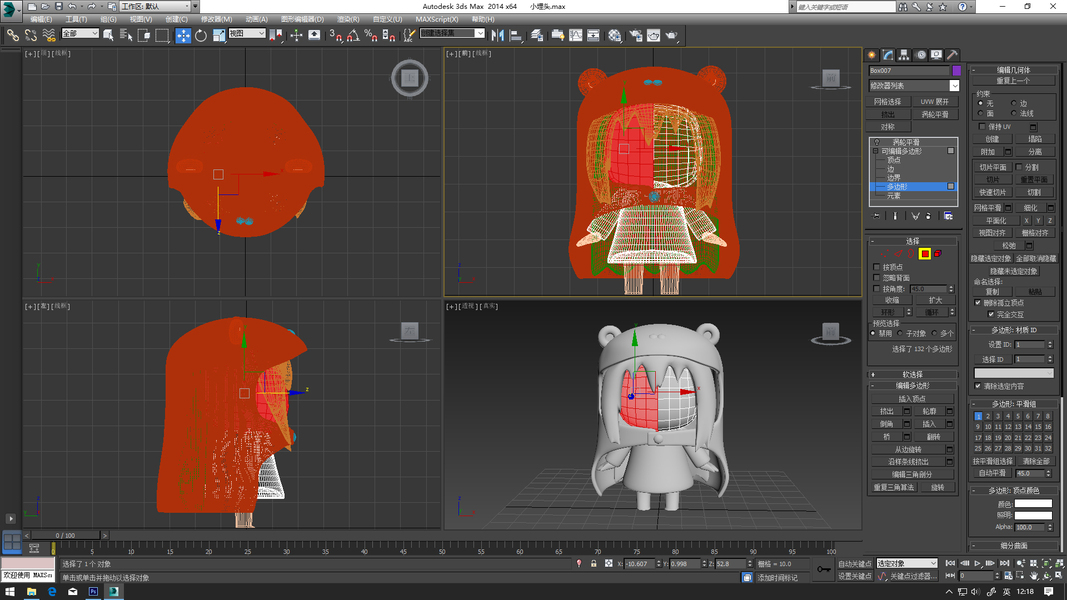Click the 插入顶点 button
Viewport: 1067px width, 600px height.
(913, 399)
